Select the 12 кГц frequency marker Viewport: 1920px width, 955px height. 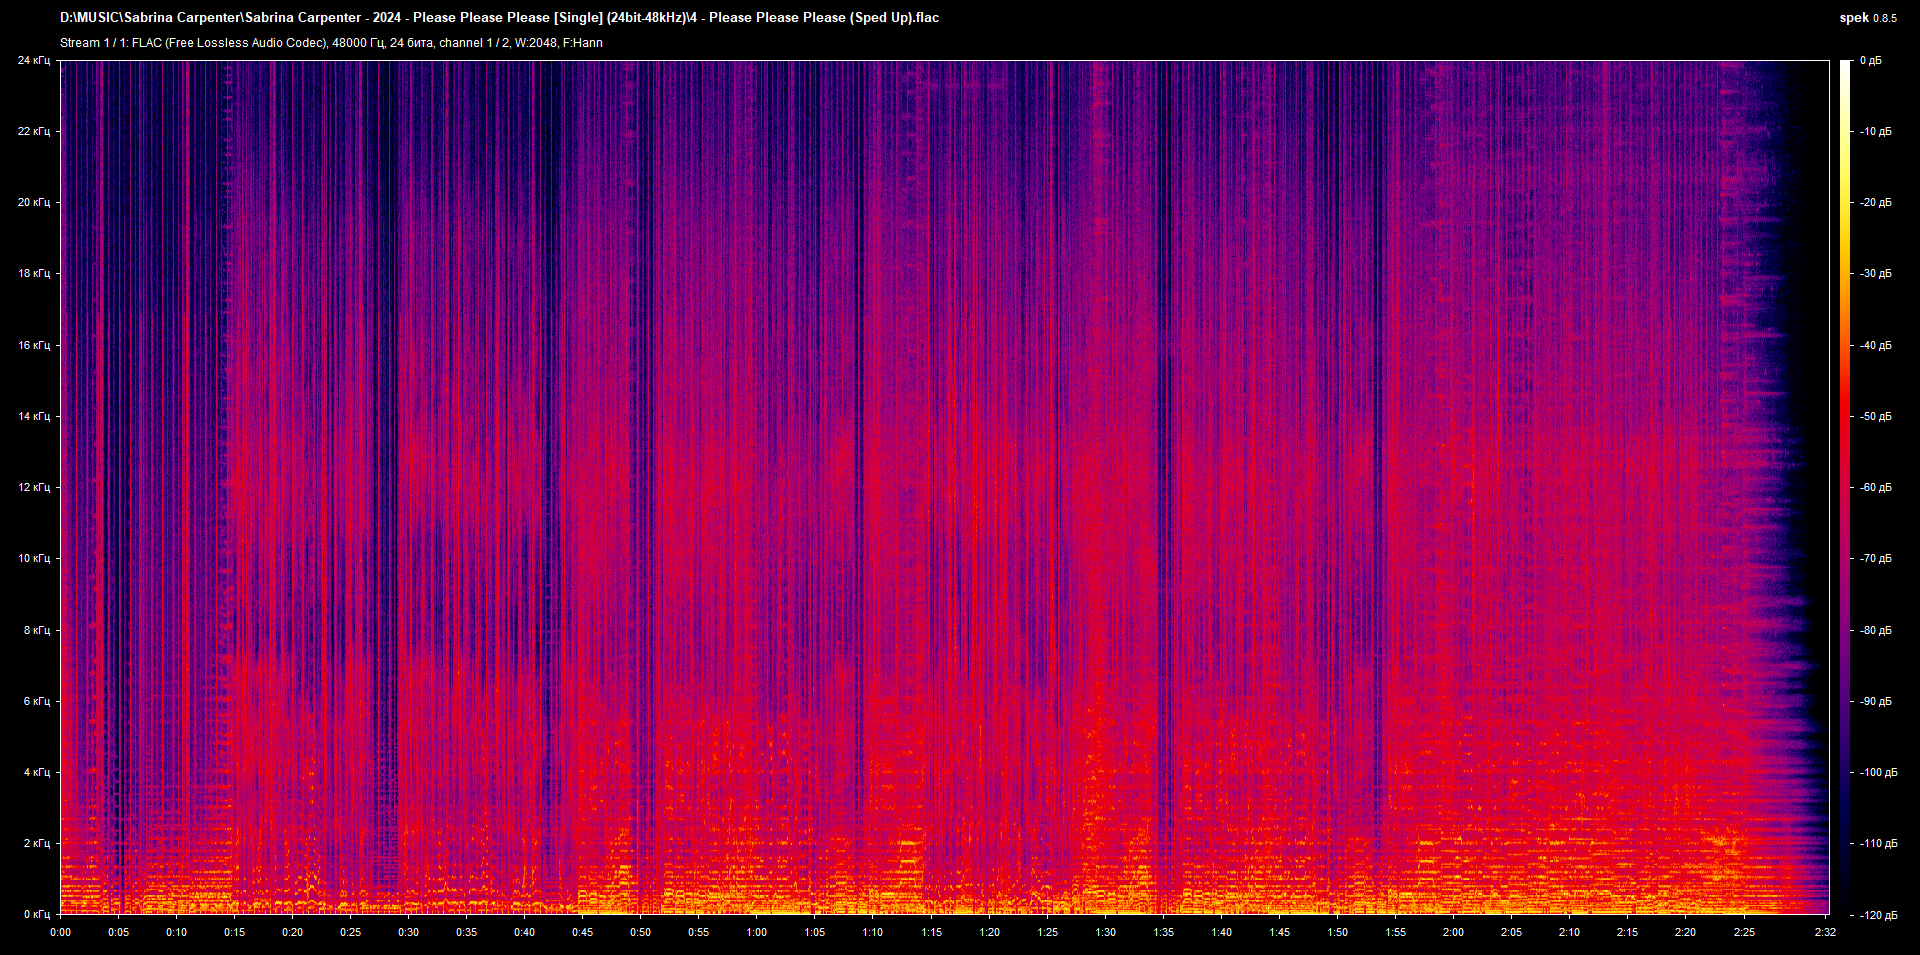tap(35, 487)
